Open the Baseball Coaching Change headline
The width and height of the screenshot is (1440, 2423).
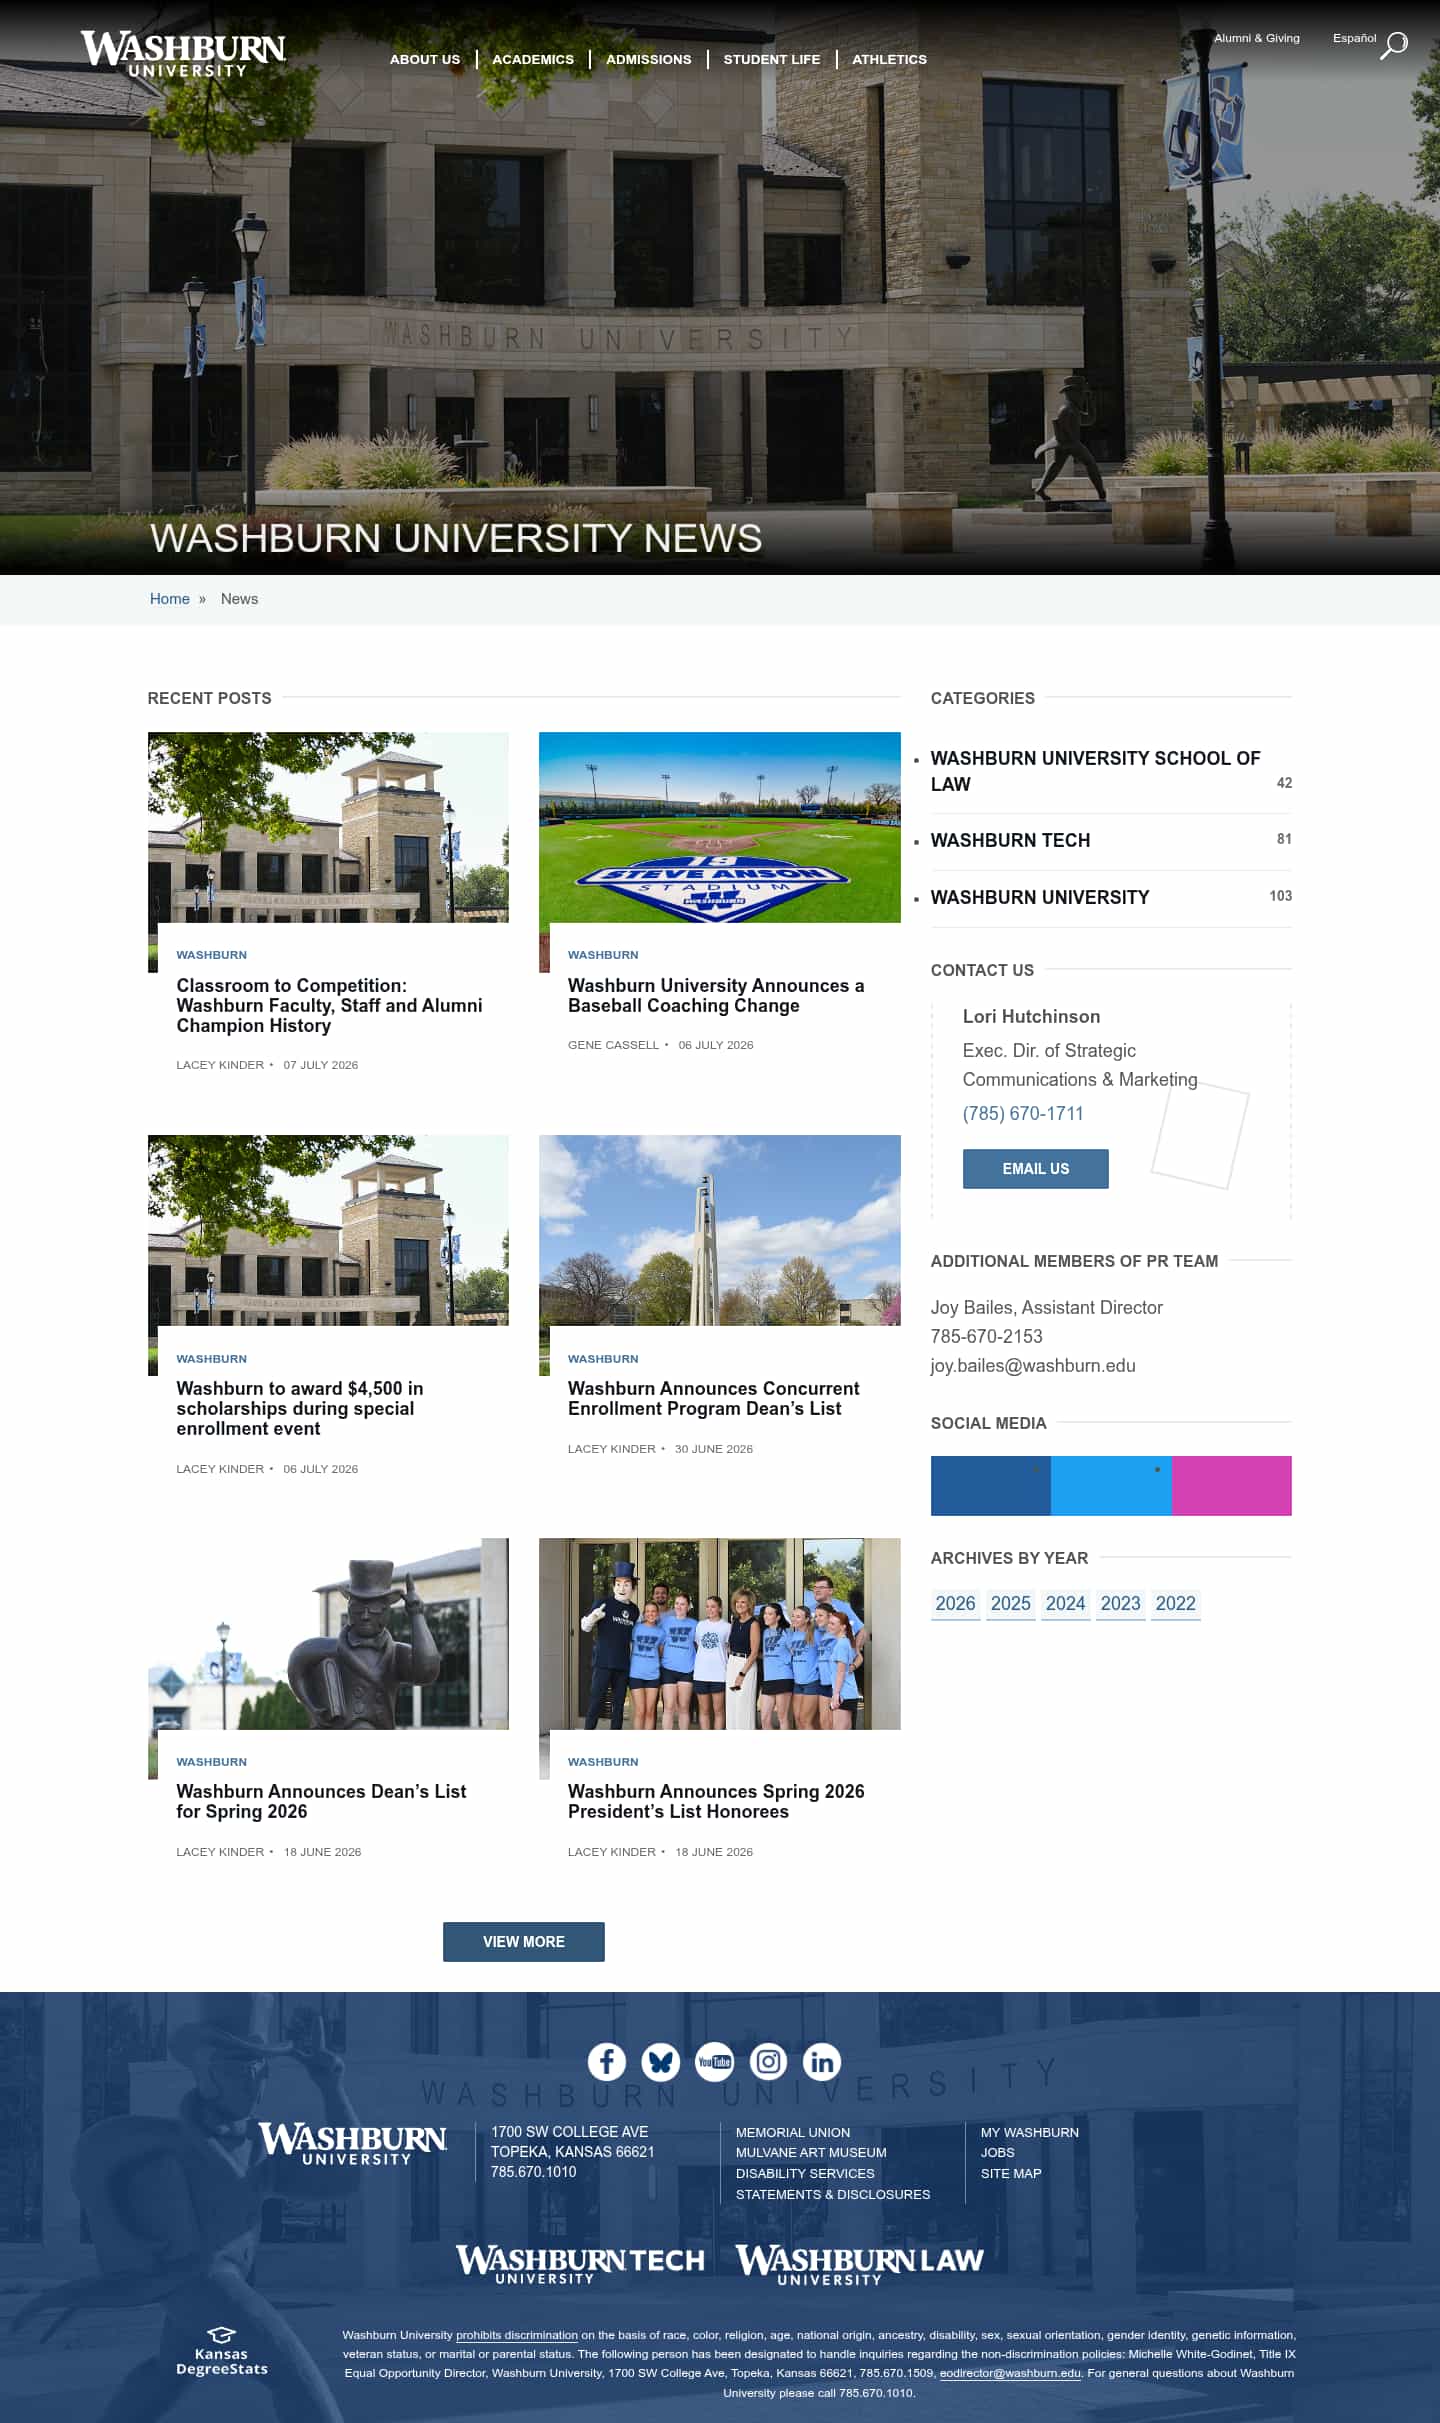[x=716, y=995]
